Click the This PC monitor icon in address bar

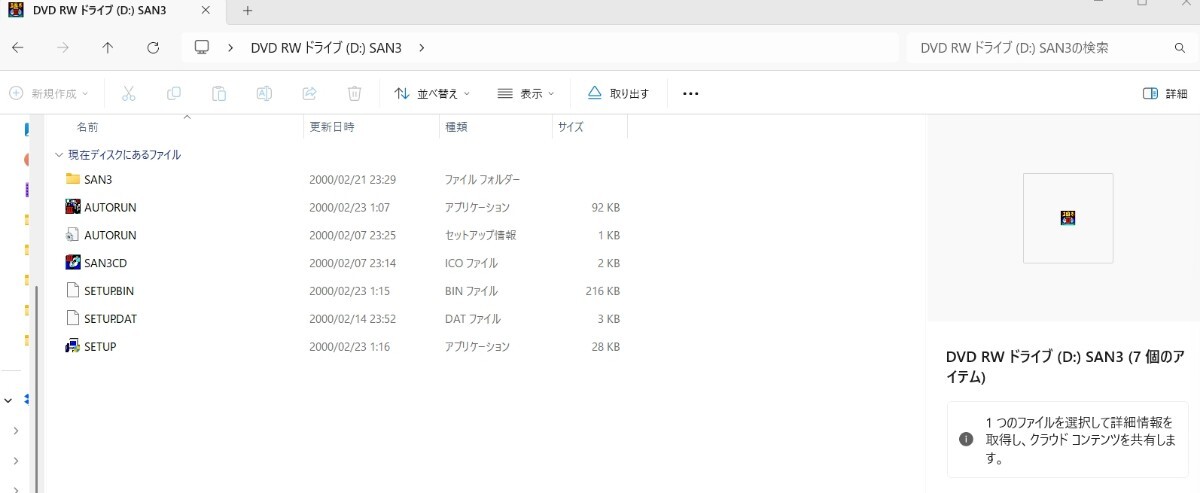click(x=201, y=47)
